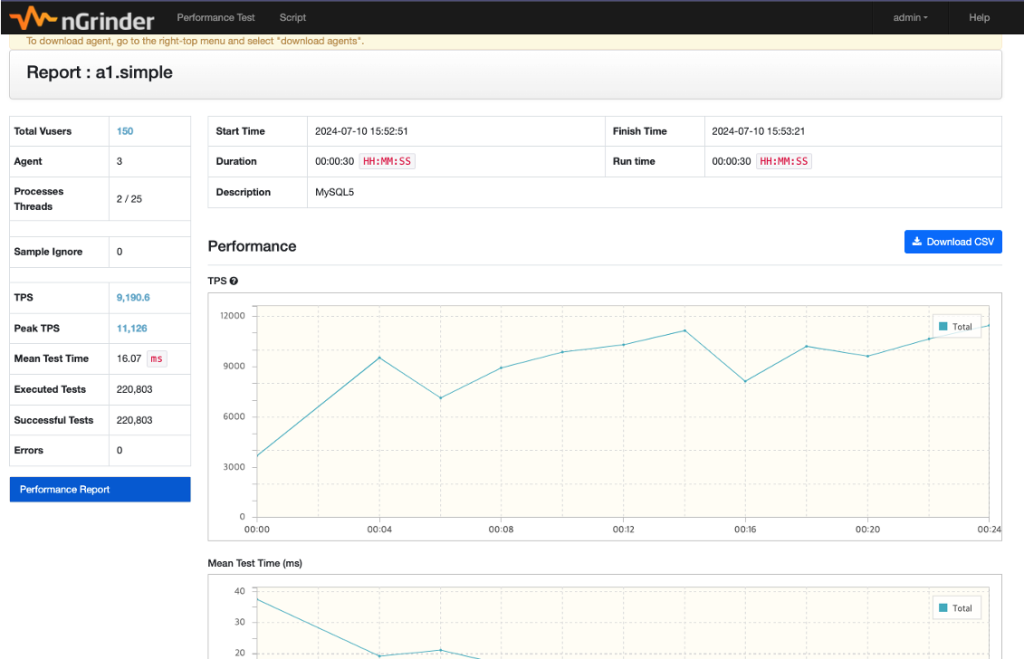Open the Performance Test menu
The height and width of the screenshot is (659, 1024).
215,17
